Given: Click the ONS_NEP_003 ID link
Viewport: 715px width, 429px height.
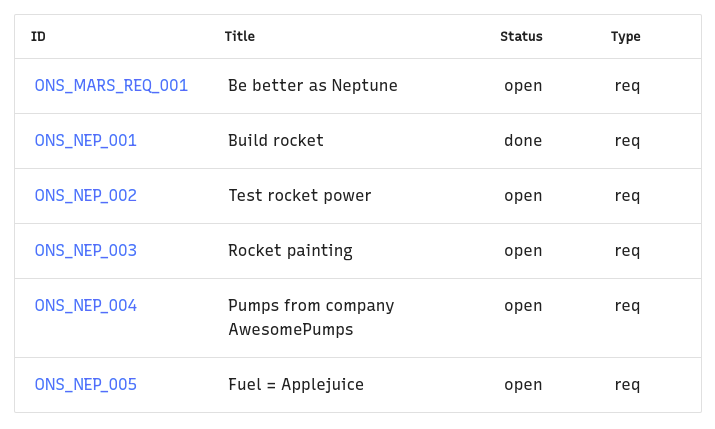Looking at the screenshot, I should pyautogui.click(x=85, y=251).
